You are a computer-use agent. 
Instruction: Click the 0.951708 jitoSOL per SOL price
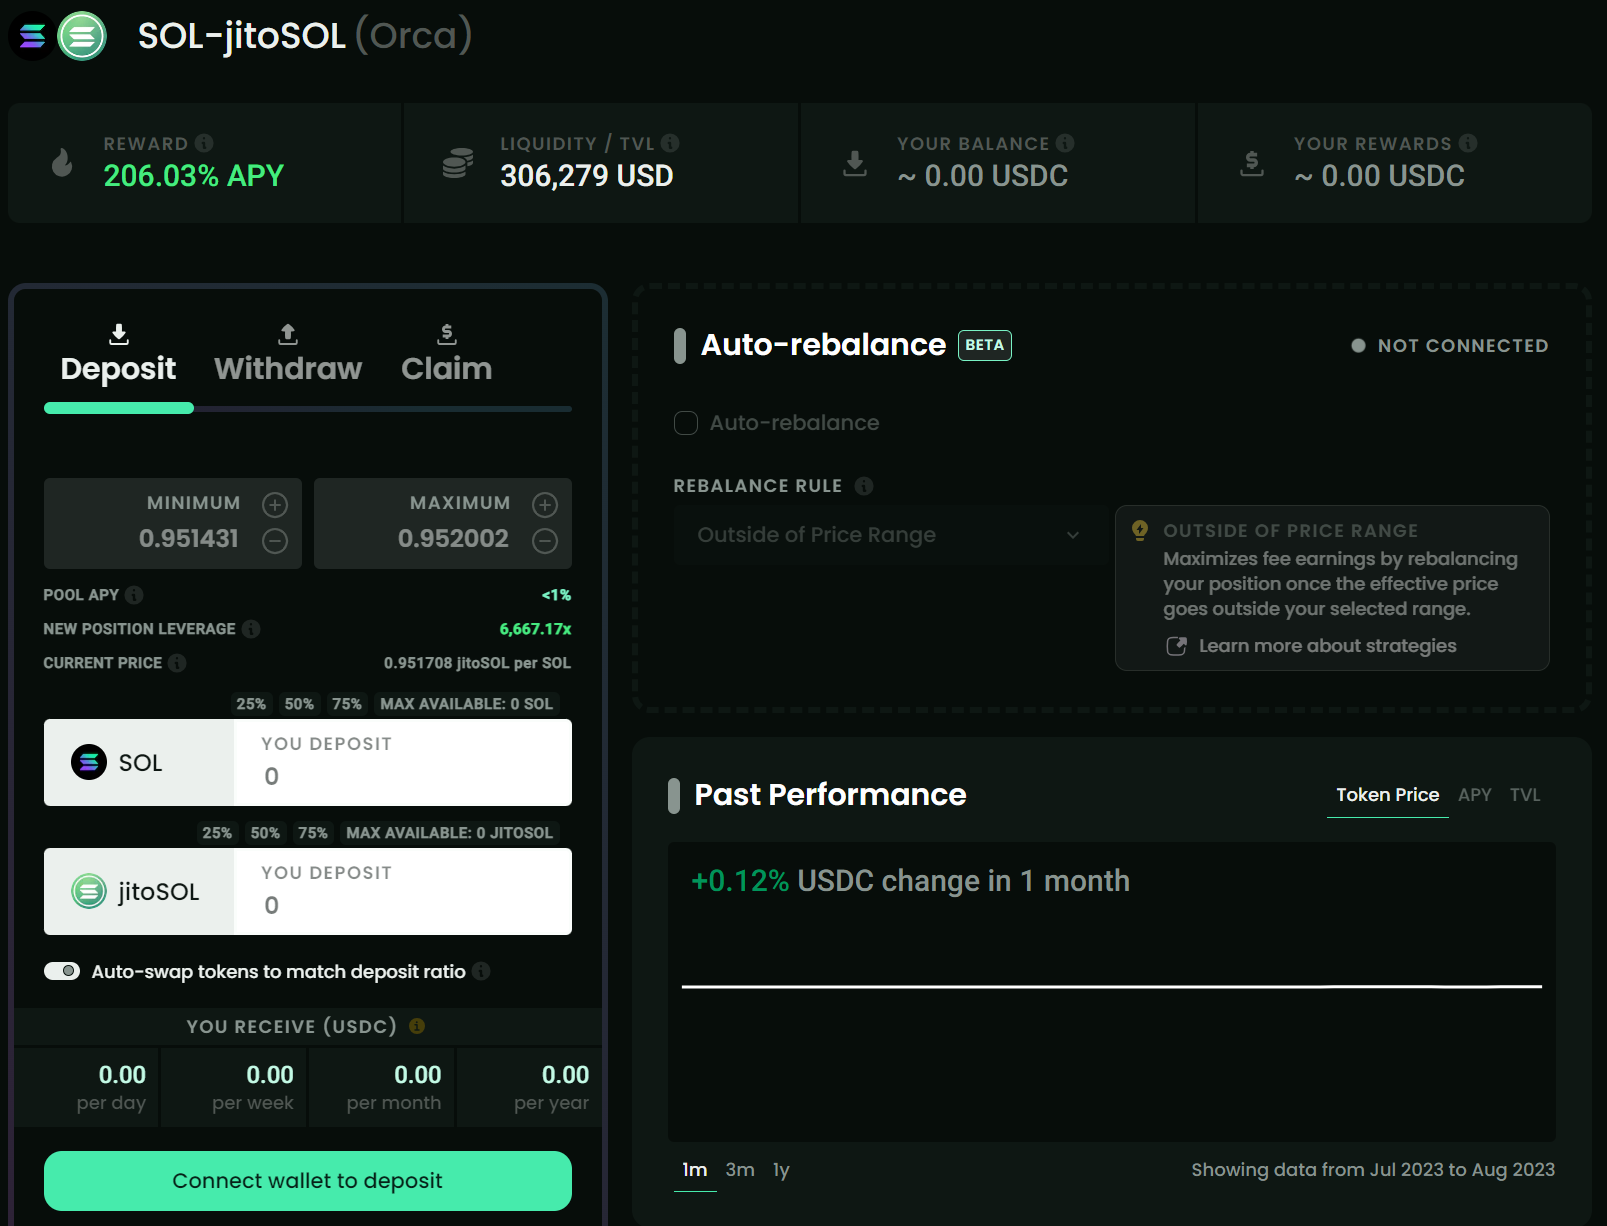(477, 663)
